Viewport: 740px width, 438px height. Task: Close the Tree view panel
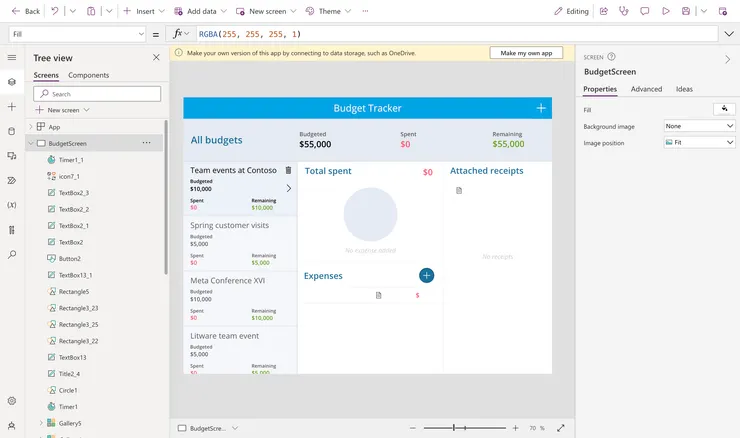pyautogui.click(x=156, y=58)
